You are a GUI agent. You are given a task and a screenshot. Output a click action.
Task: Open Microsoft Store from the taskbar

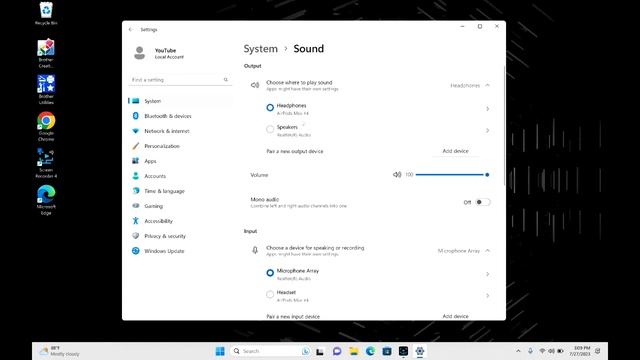tap(387, 351)
